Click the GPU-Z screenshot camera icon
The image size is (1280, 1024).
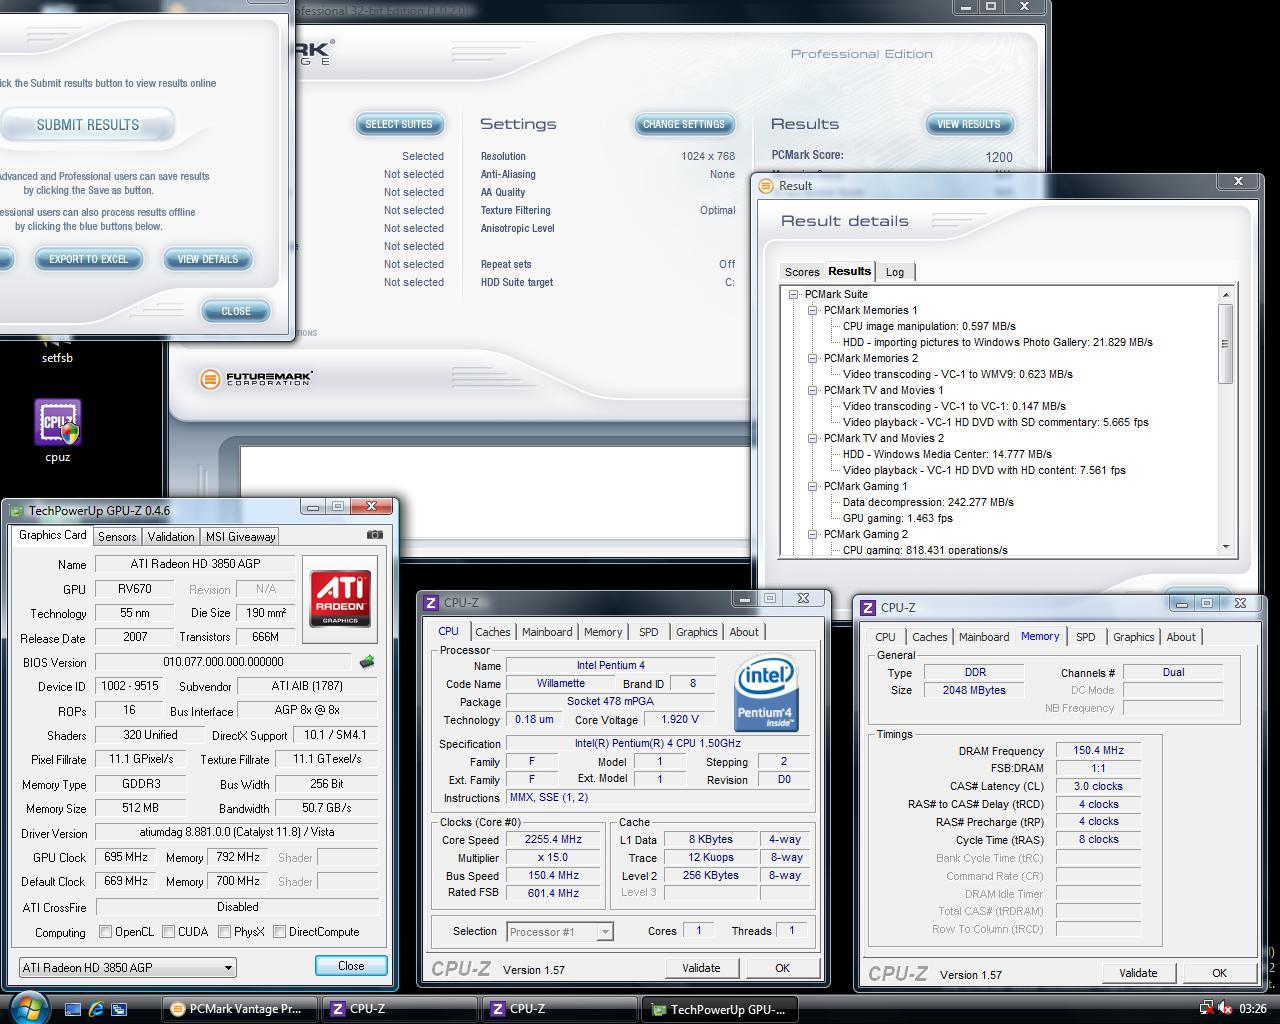375,535
